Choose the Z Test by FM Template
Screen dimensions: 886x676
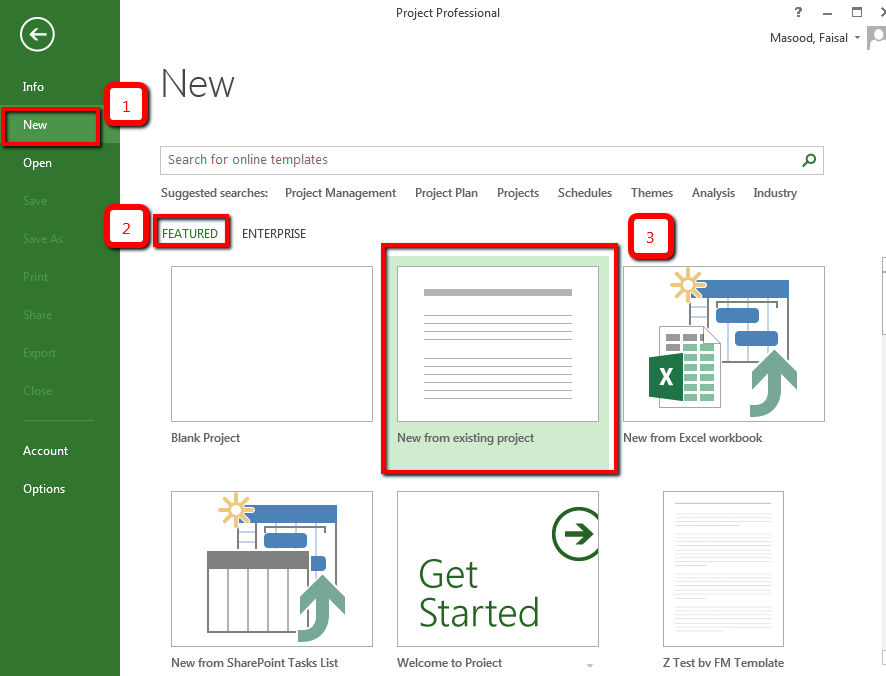[x=723, y=569]
